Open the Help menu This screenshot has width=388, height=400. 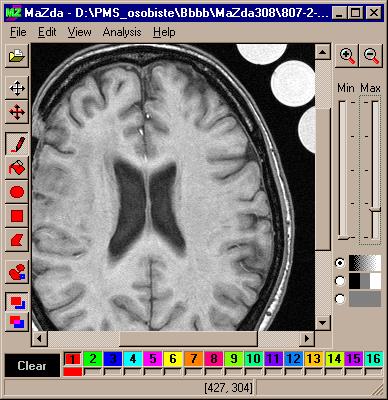(164, 32)
